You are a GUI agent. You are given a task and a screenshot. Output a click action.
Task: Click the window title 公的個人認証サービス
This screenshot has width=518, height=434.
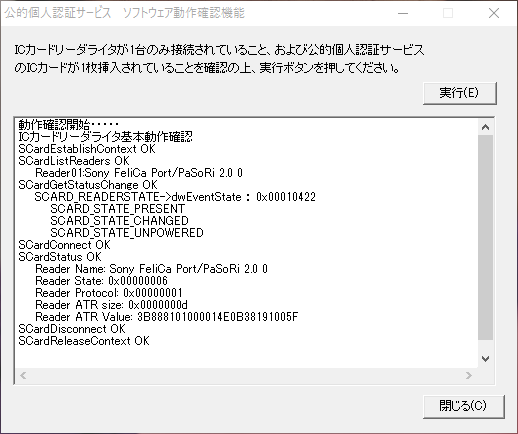58,13
